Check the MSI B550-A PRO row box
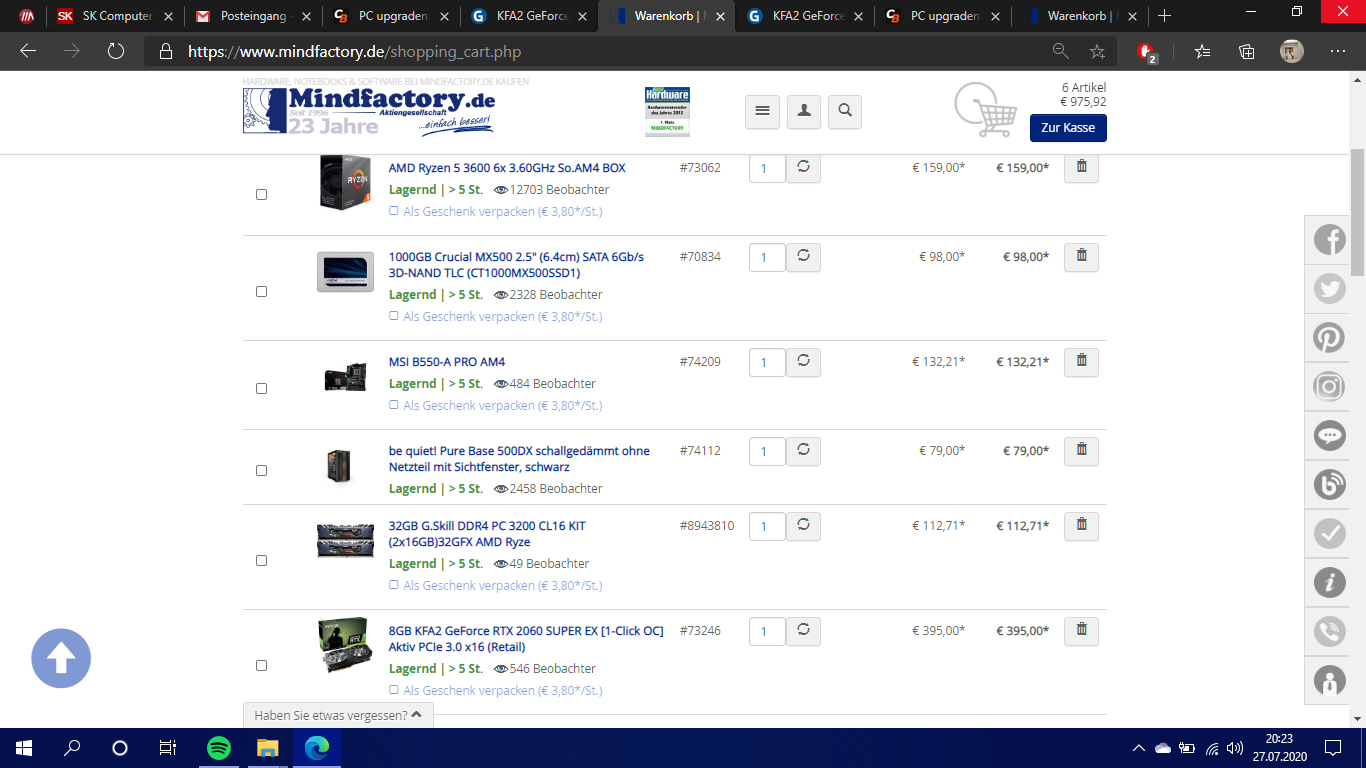The image size is (1366, 768). pos(262,389)
